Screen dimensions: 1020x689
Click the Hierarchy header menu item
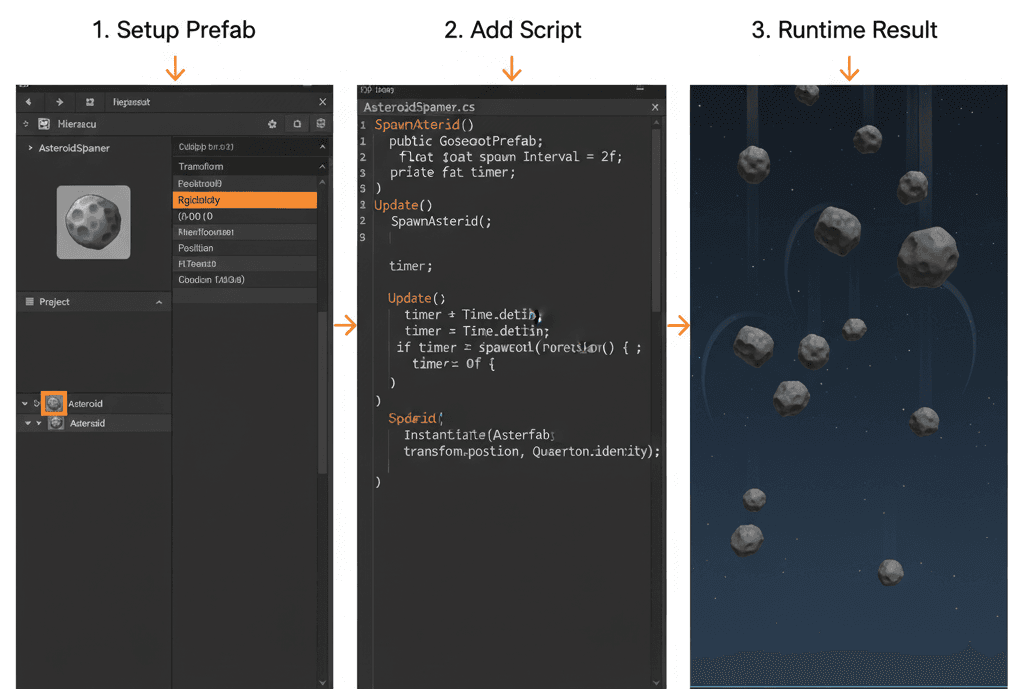click(77, 124)
